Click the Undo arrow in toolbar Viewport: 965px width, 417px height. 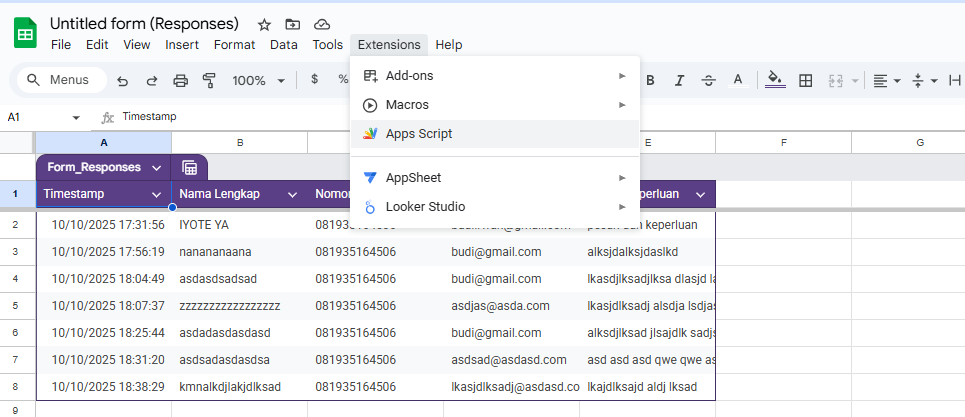[122, 81]
